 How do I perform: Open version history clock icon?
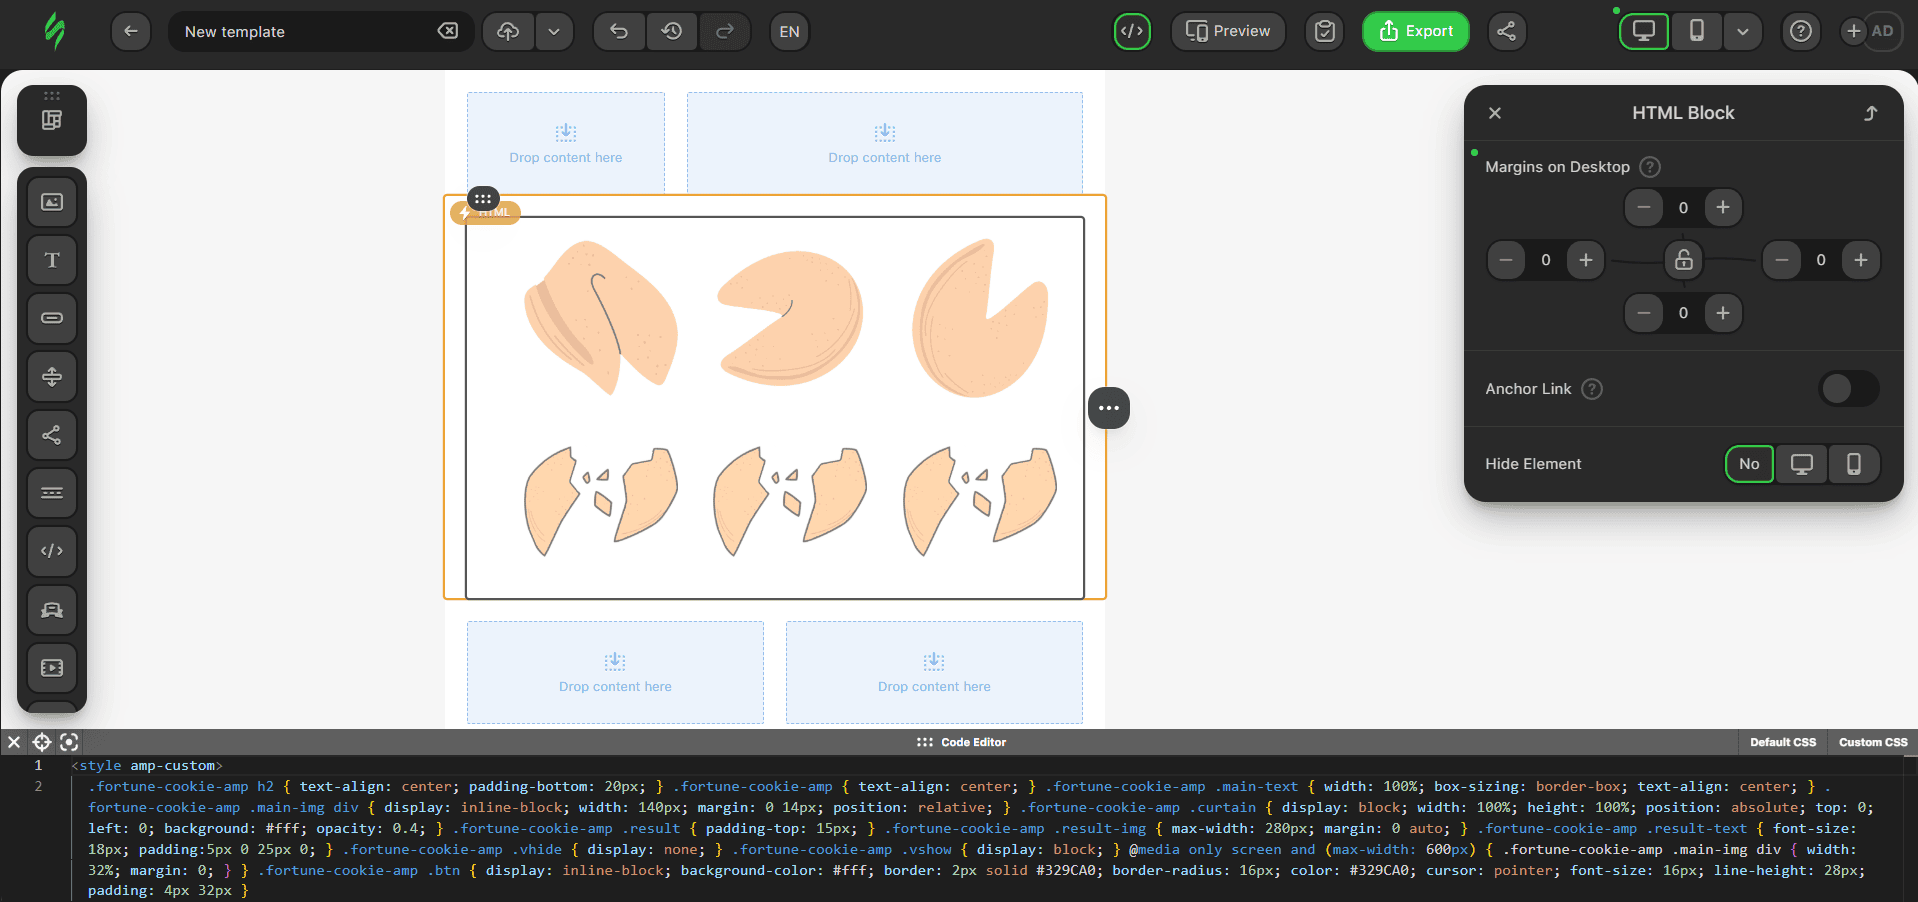pos(672,31)
